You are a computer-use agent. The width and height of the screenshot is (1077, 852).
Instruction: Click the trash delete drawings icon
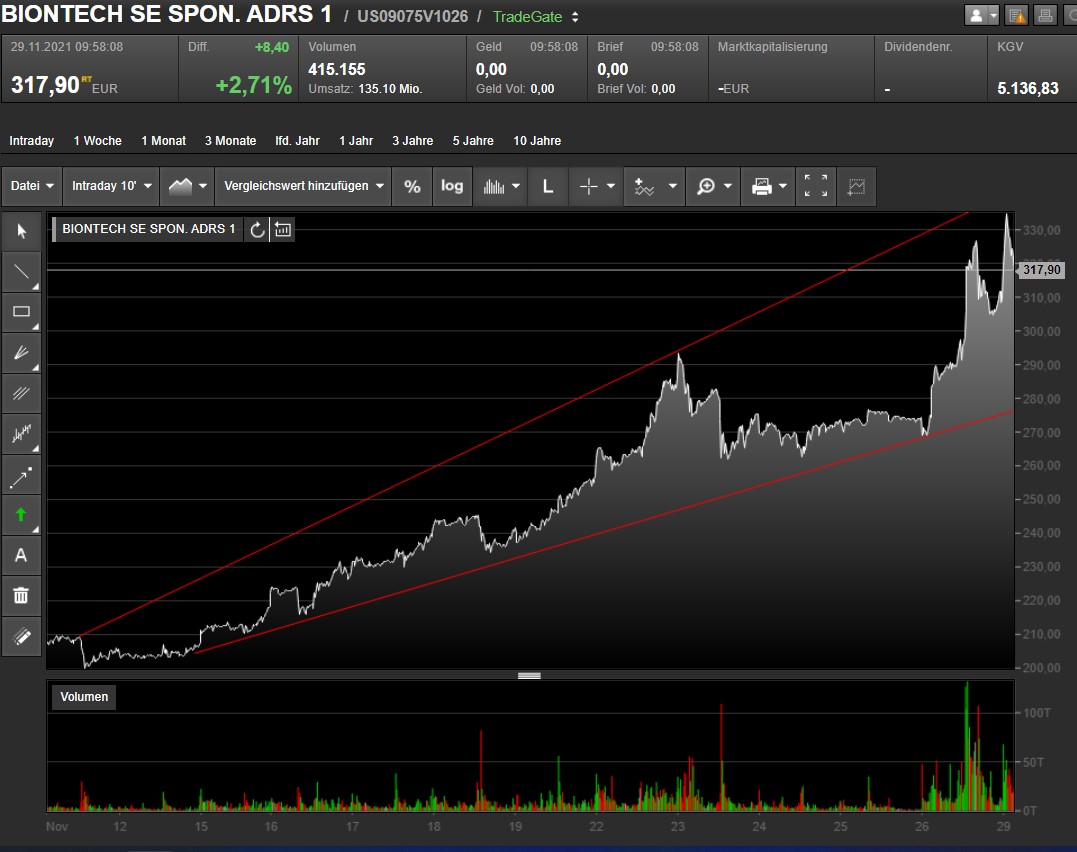pos(21,596)
